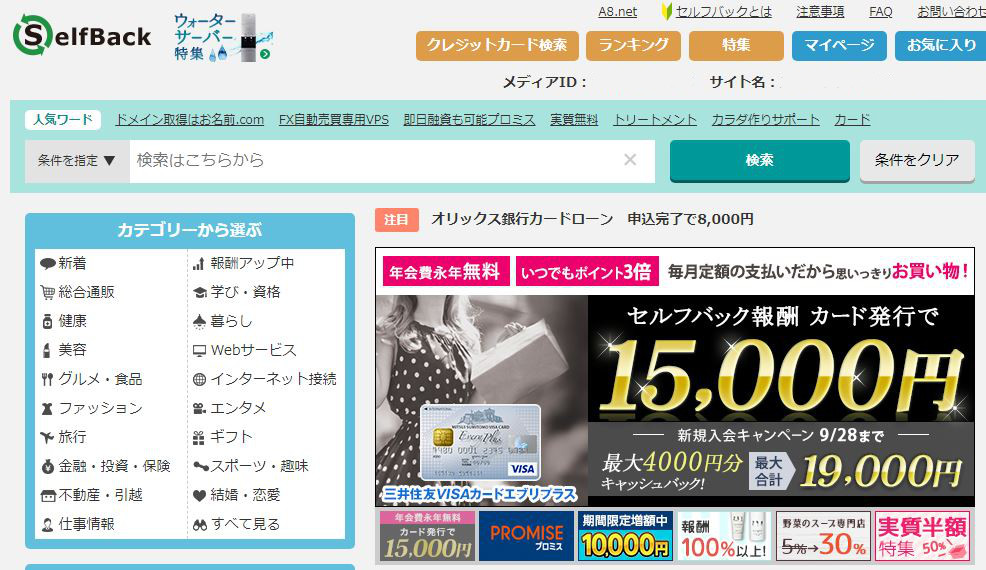The height and width of the screenshot is (570, 986).
Task: Open the Webサービス category
Action: click(253, 351)
